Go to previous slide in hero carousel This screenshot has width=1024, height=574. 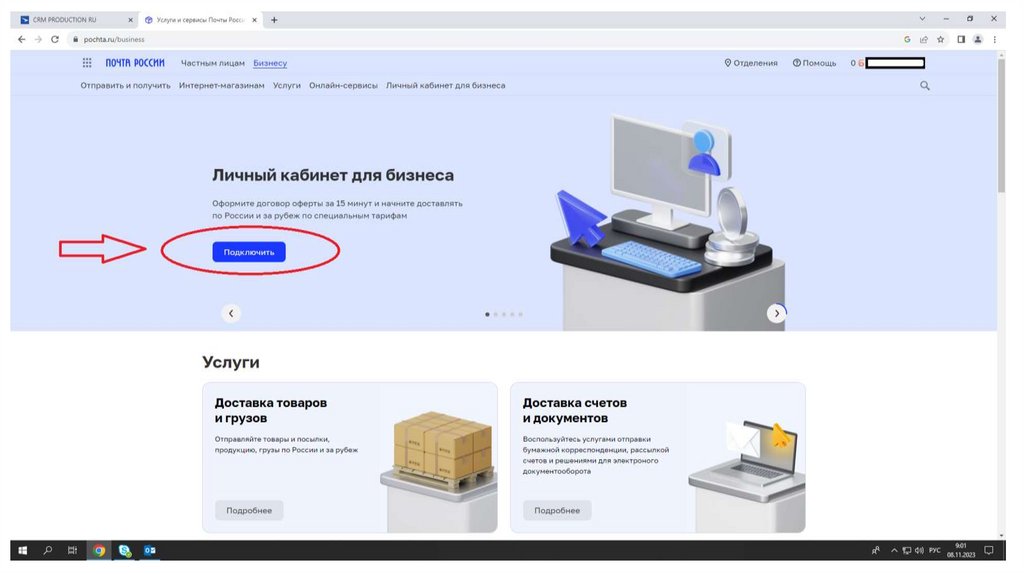[x=231, y=313]
